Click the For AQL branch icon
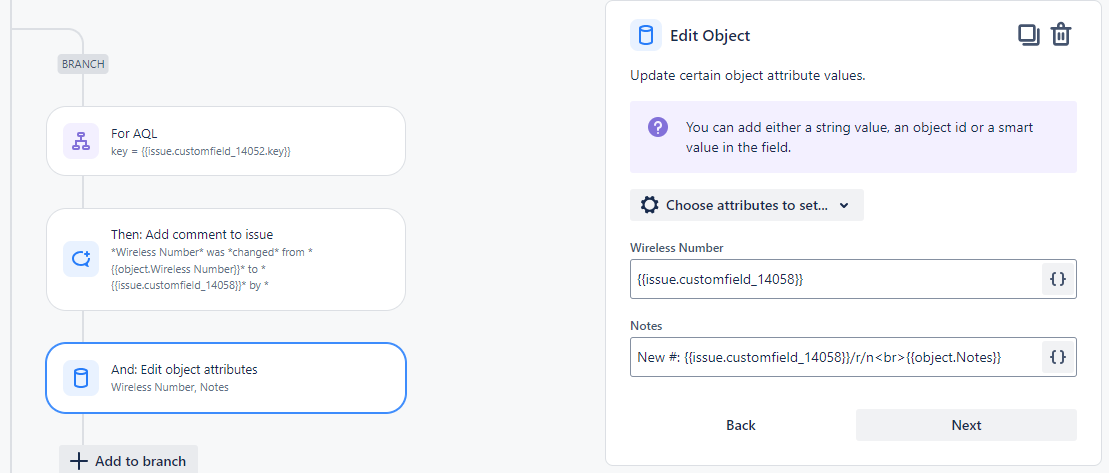The height and width of the screenshot is (473, 1109). point(80,141)
